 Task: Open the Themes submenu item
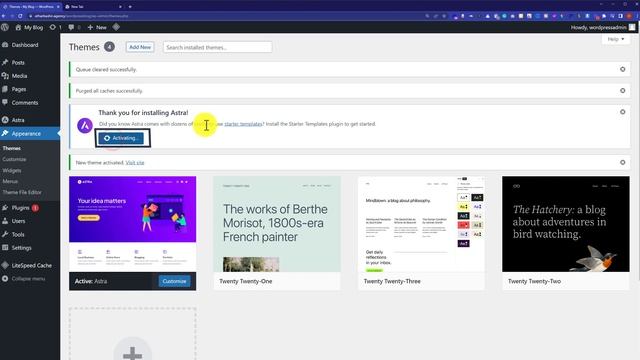click(11, 148)
